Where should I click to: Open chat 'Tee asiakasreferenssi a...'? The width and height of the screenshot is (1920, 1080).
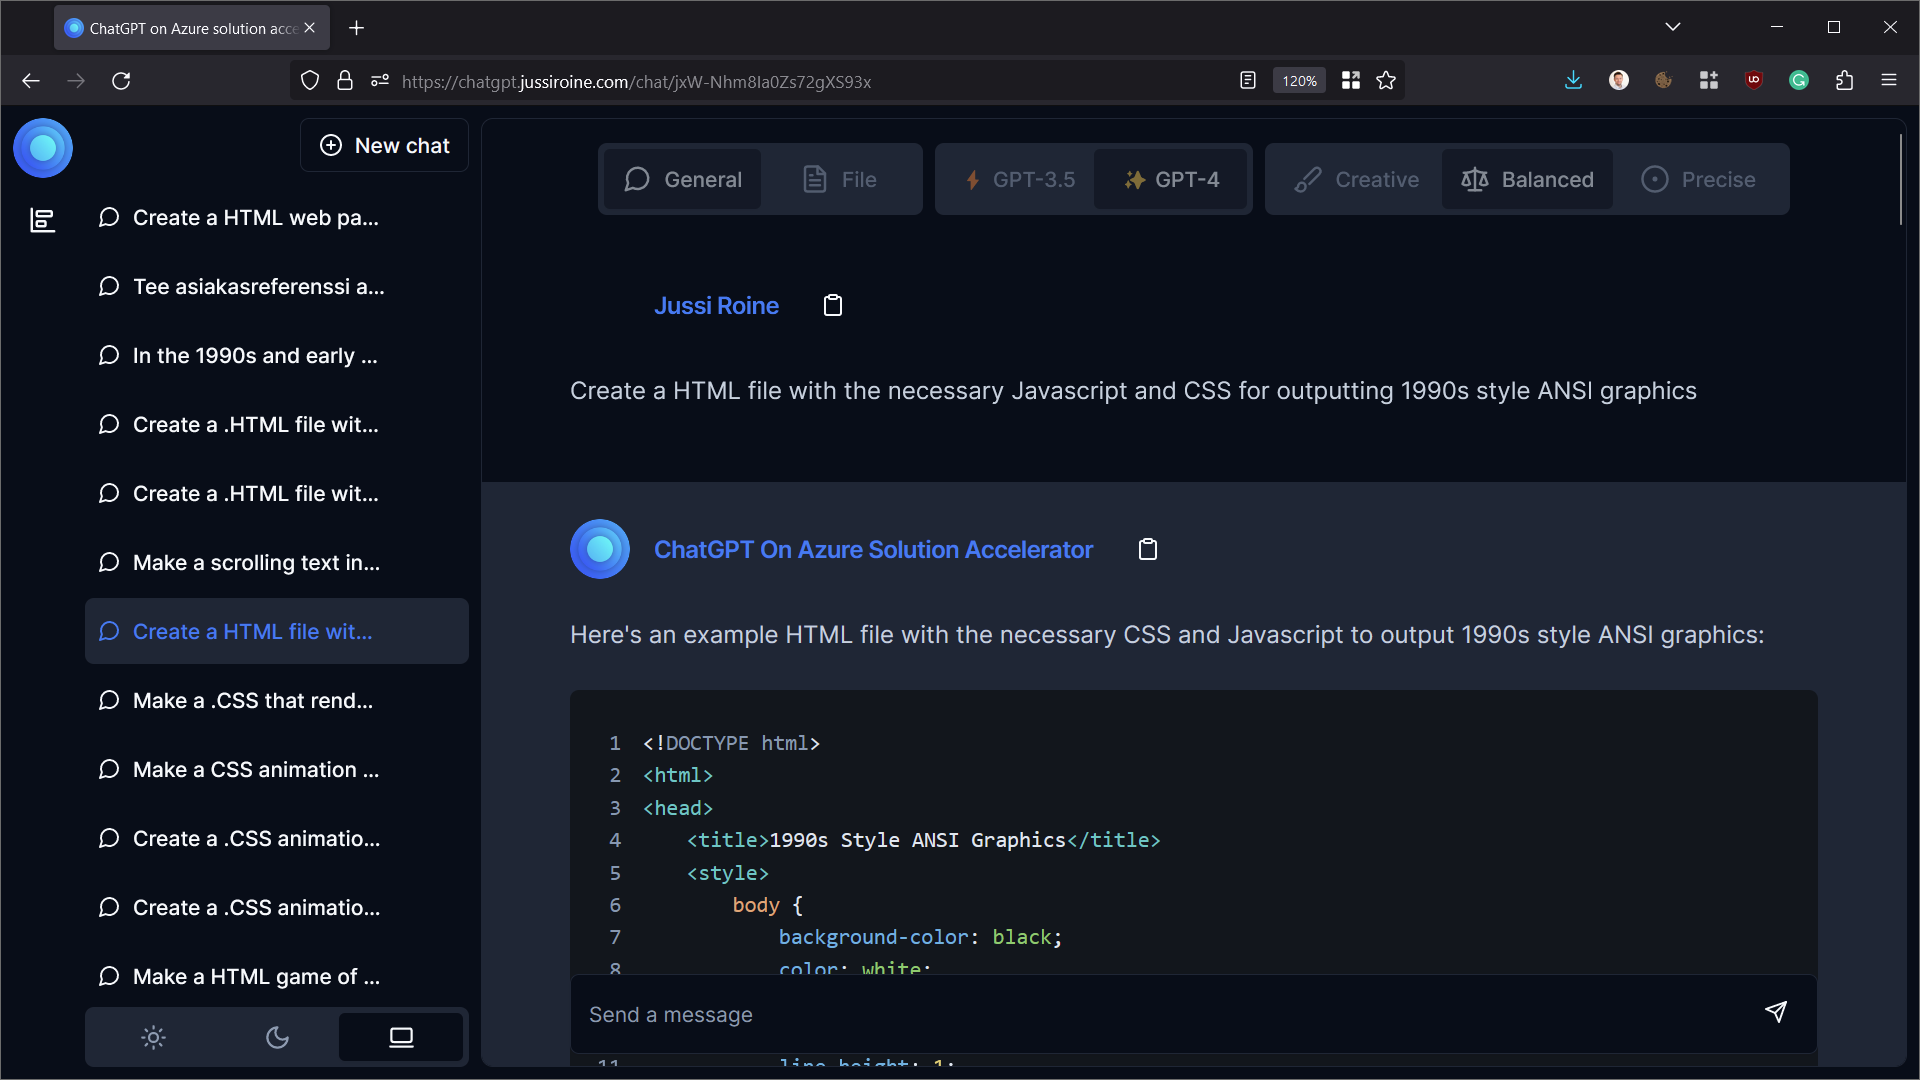click(x=277, y=287)
